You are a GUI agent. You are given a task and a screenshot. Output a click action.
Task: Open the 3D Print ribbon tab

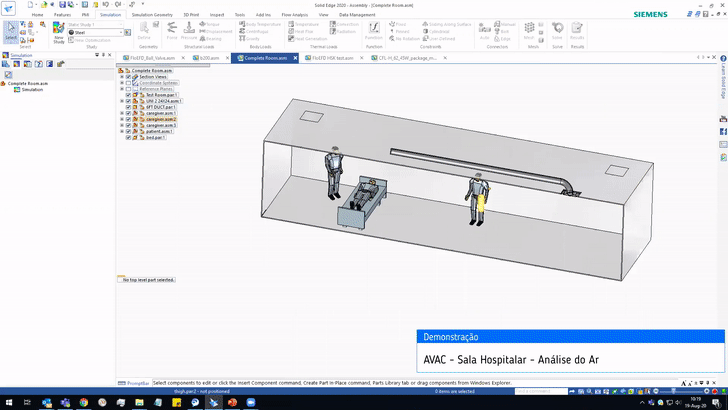click(x=191, y=15)
